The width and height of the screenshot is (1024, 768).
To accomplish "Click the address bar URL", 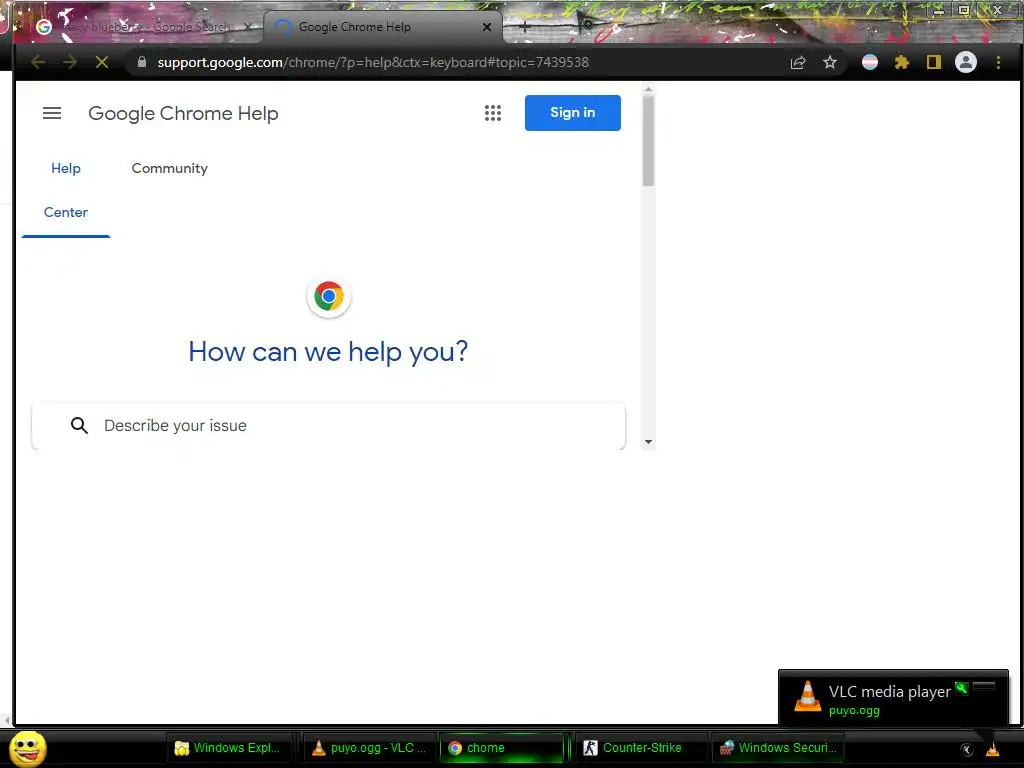I will tap(373, 62).
